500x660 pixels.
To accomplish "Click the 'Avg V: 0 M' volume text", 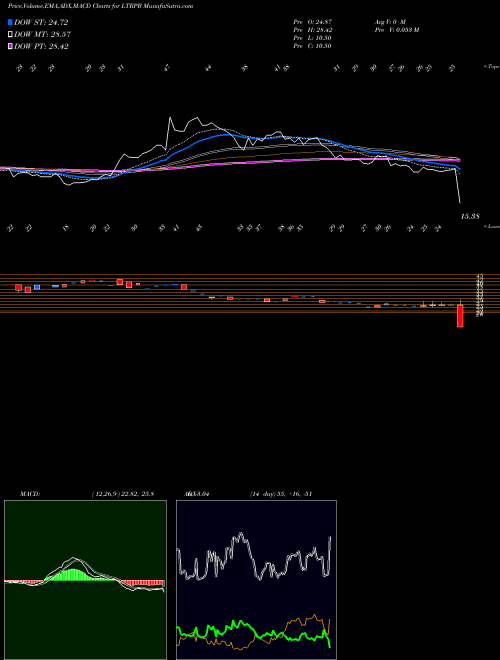I will pyautogui.click(x=391, y=21).
